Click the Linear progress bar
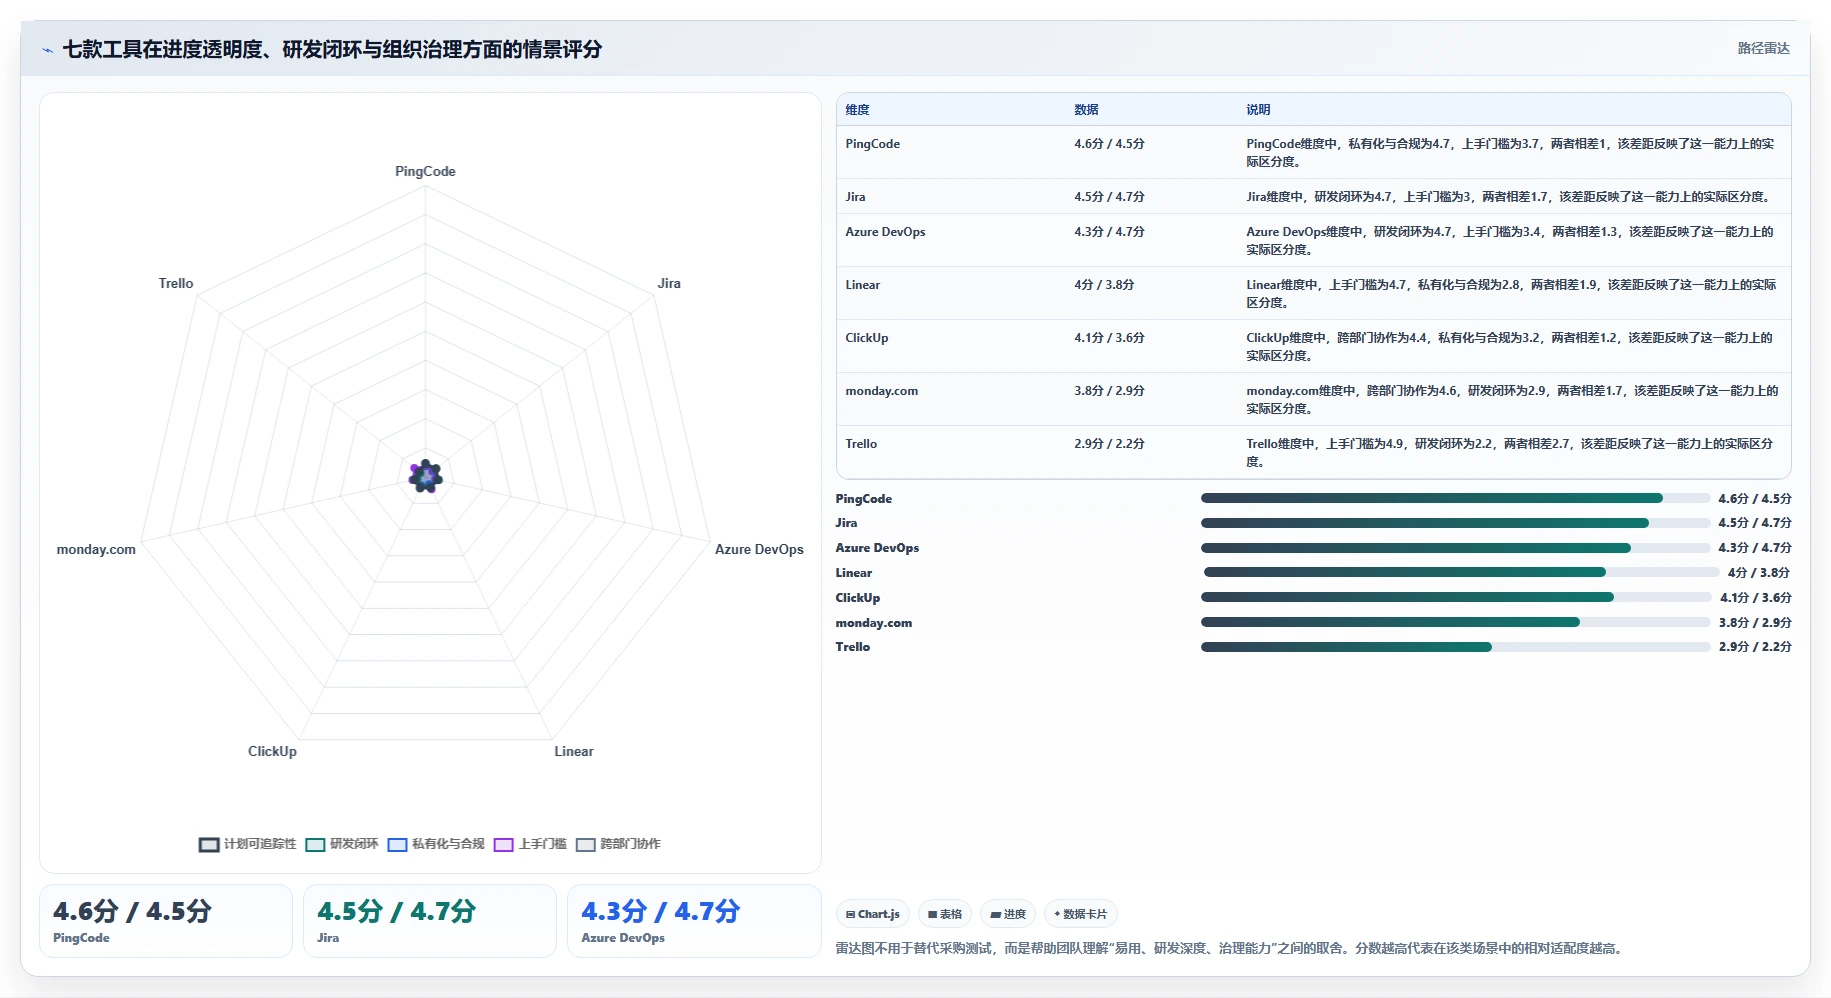This screenshot has height=998, width=1831. [x=1461, y=572]
